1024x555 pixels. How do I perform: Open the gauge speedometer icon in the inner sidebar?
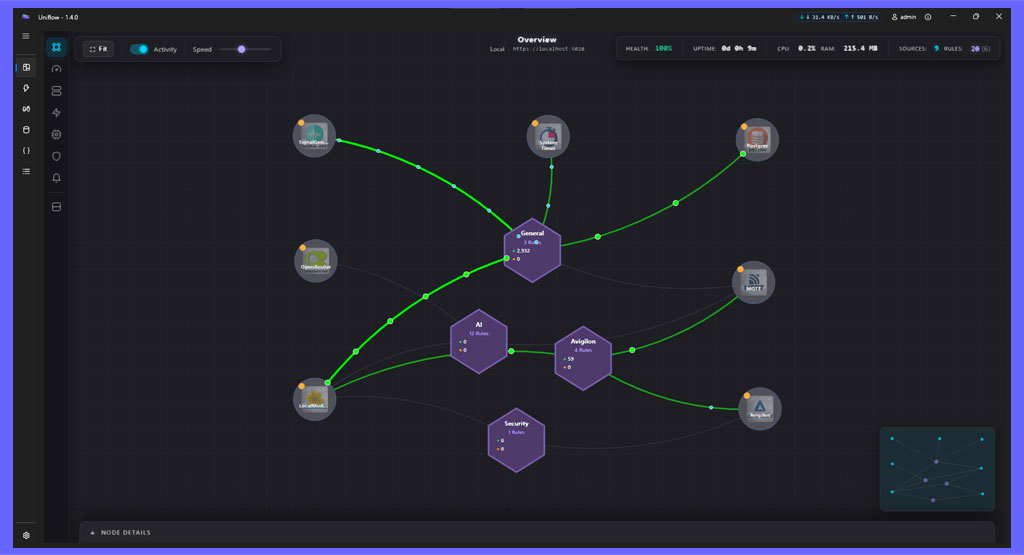pyautogui.click(x=57, y=69)
